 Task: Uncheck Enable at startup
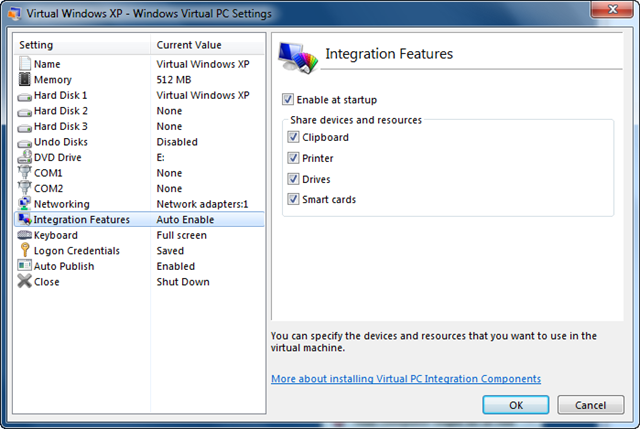pyautogui.click(x=288, y=99)
